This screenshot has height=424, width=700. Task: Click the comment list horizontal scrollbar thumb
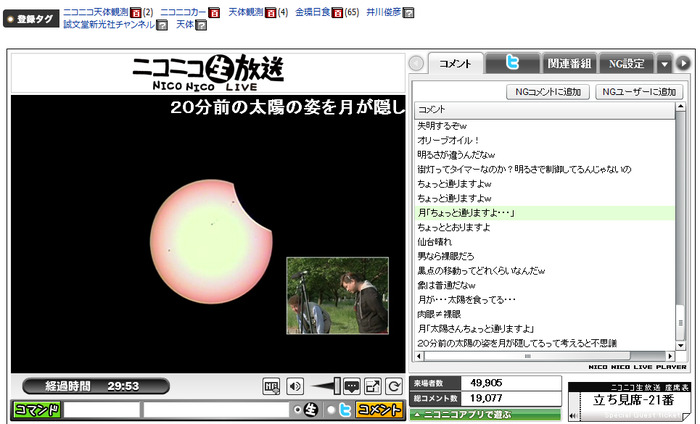tap(527, 356)
